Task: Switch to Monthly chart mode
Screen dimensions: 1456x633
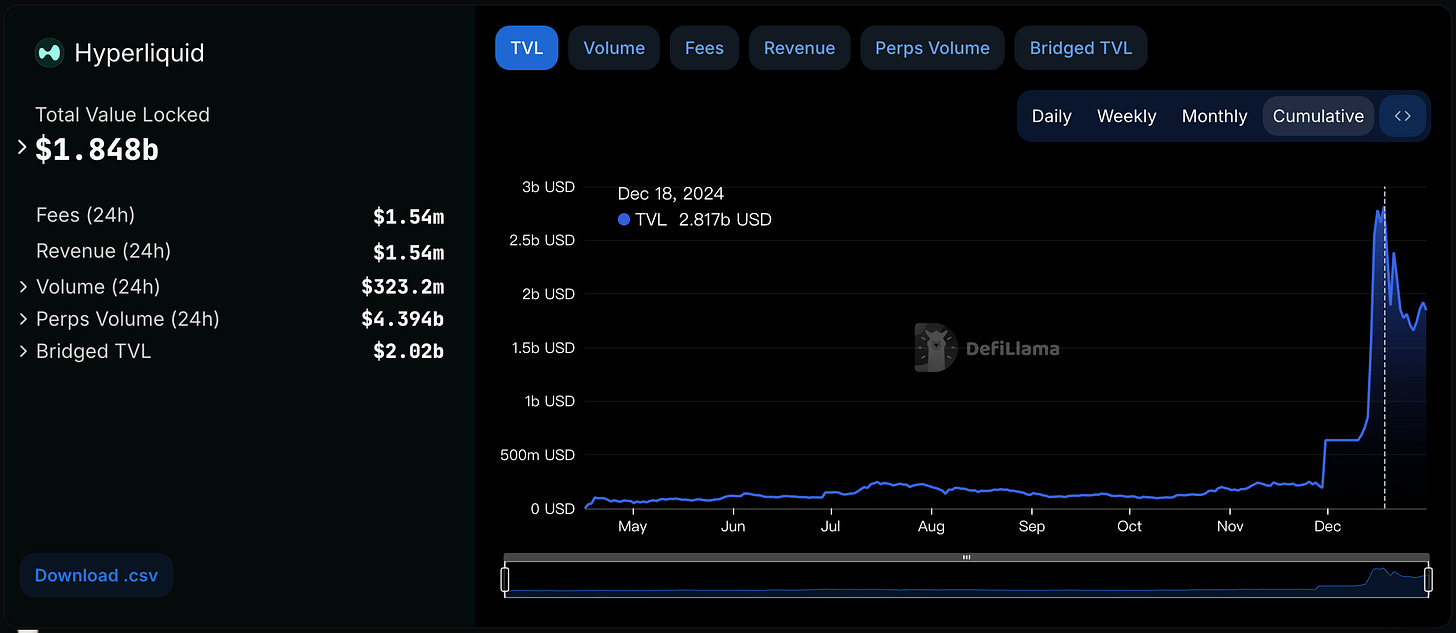Action: pos(1214,116)
